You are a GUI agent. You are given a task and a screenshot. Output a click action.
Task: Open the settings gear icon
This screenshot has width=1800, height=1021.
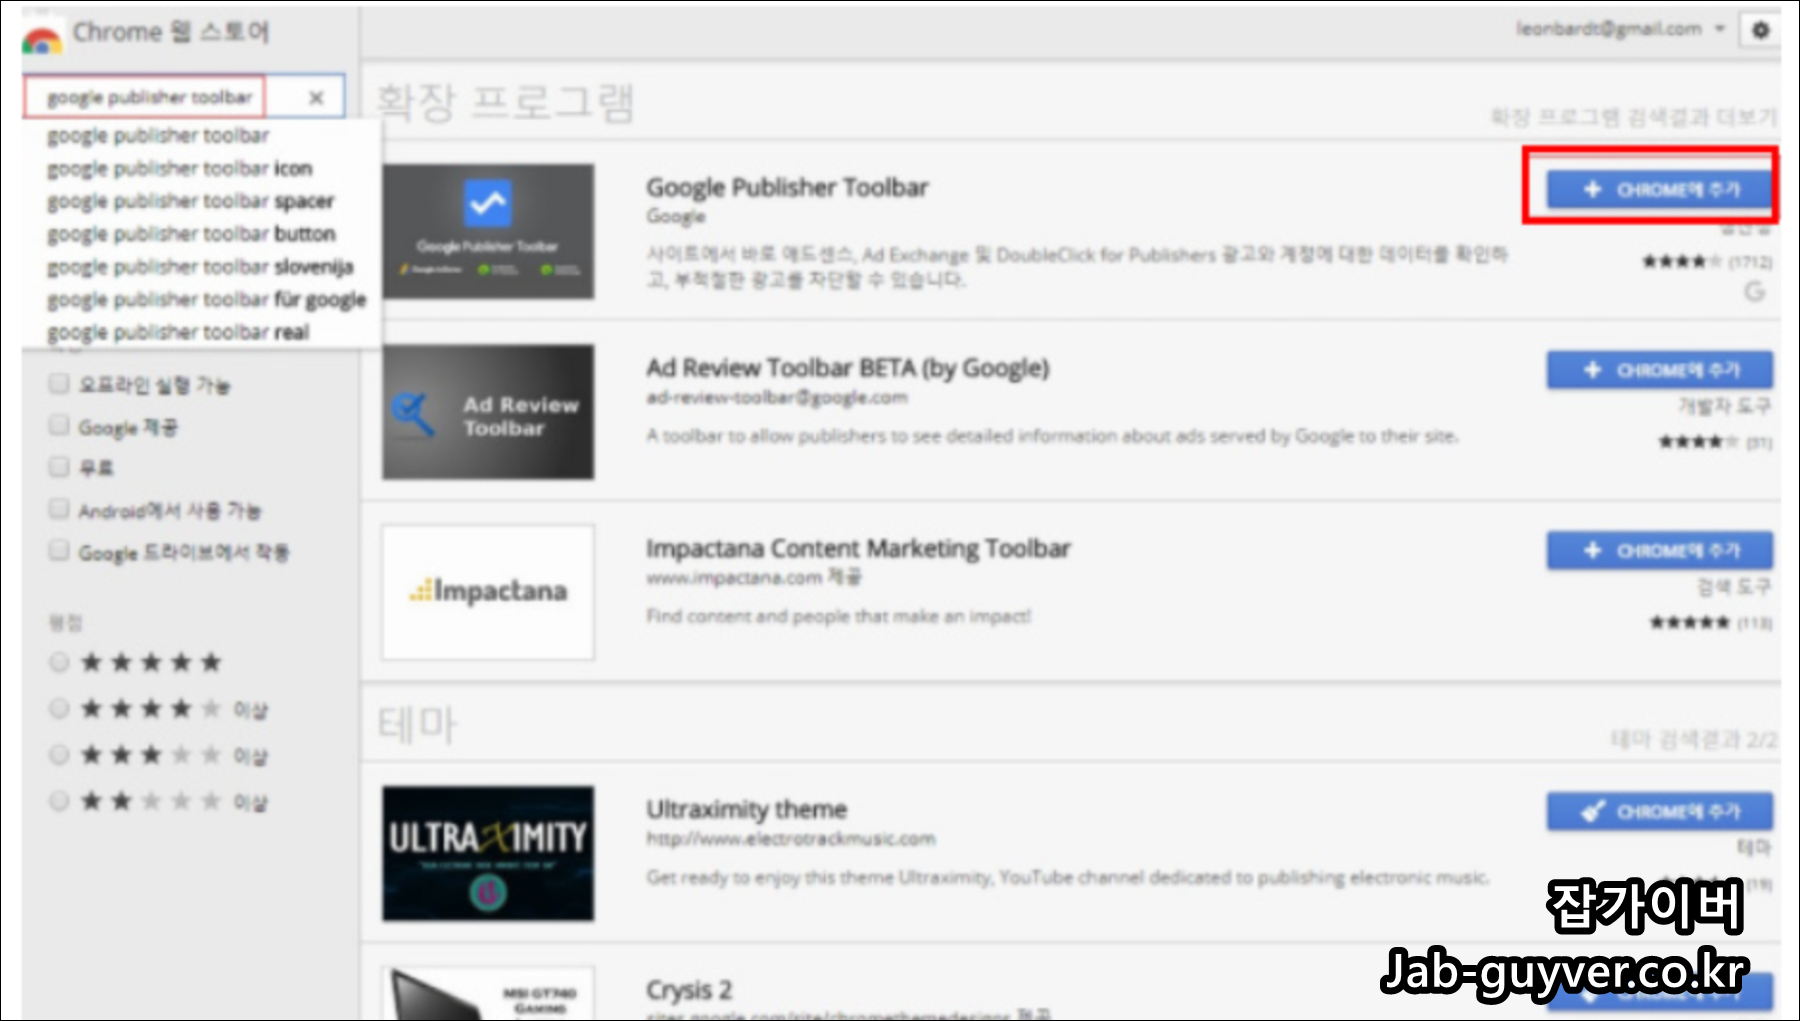click(x=1760, y=30)
